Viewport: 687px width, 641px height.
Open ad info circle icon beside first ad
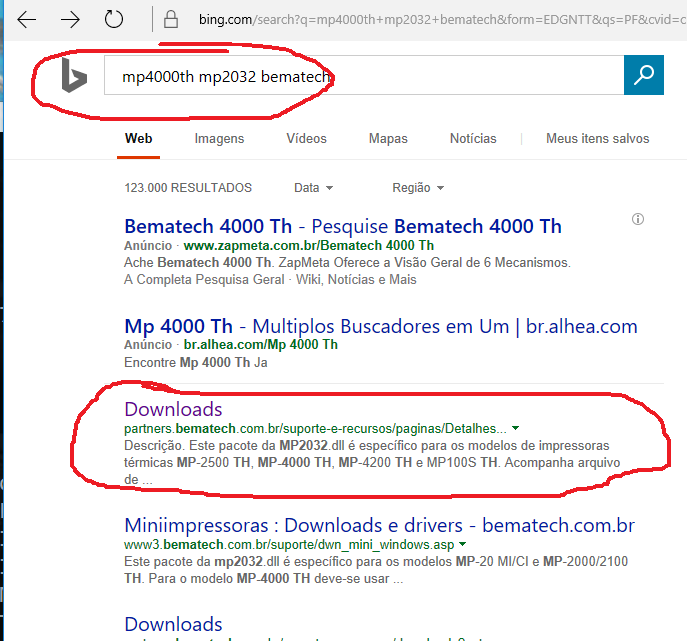638,219
